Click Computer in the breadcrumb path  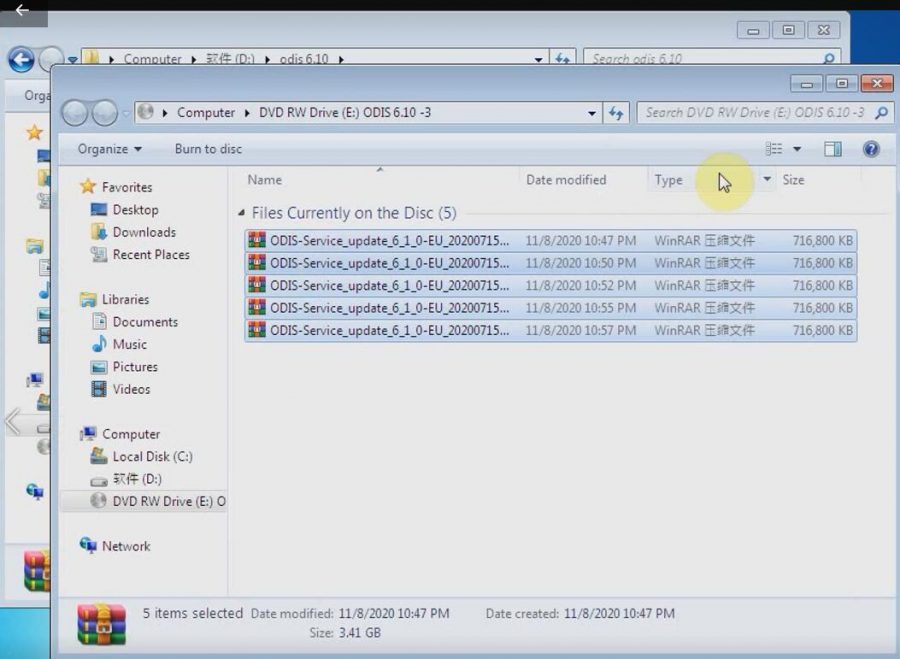pos(206,112)
